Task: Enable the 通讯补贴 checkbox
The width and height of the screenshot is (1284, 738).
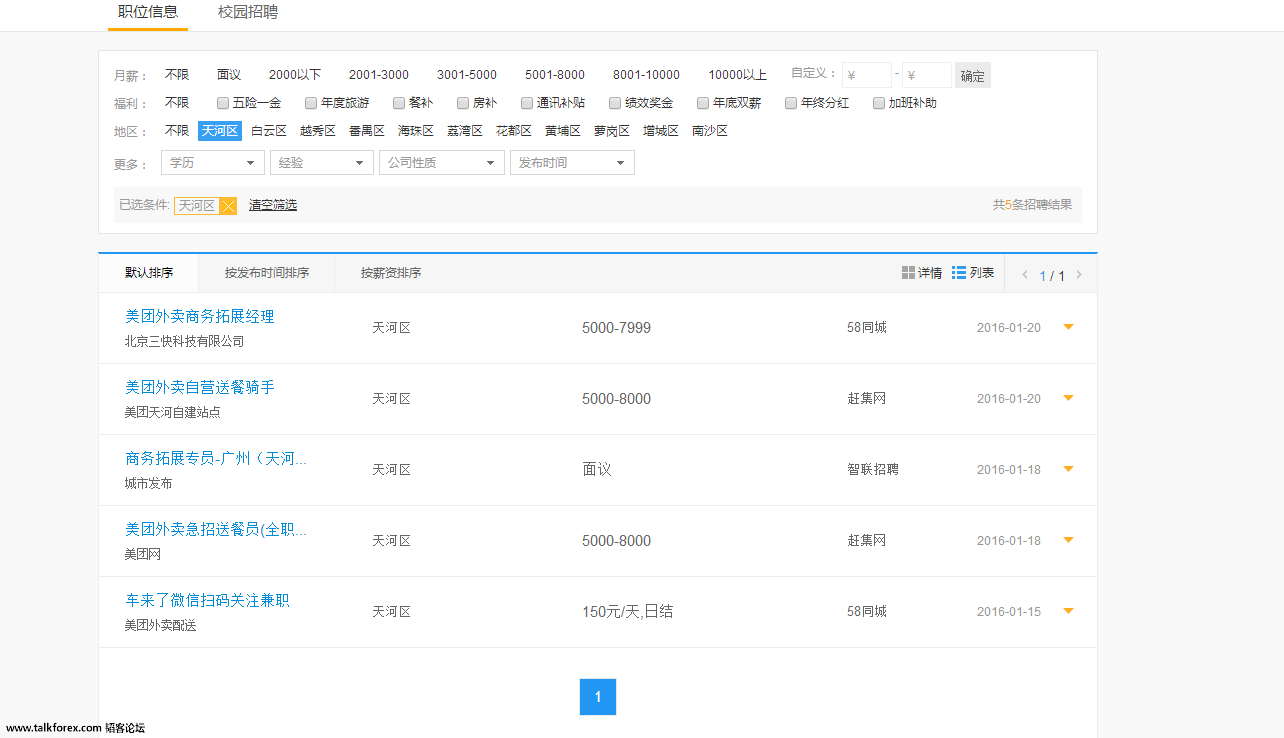Action: pos(527,103)
